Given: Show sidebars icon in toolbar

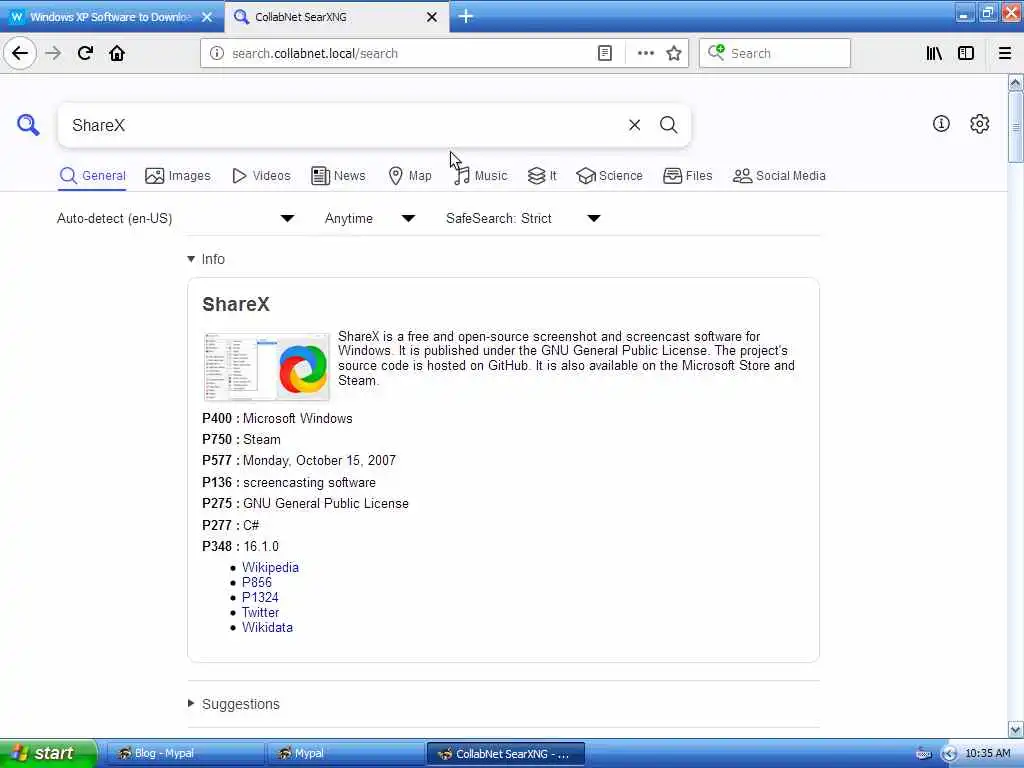Looking at the screenshot, I should [966, 54].
